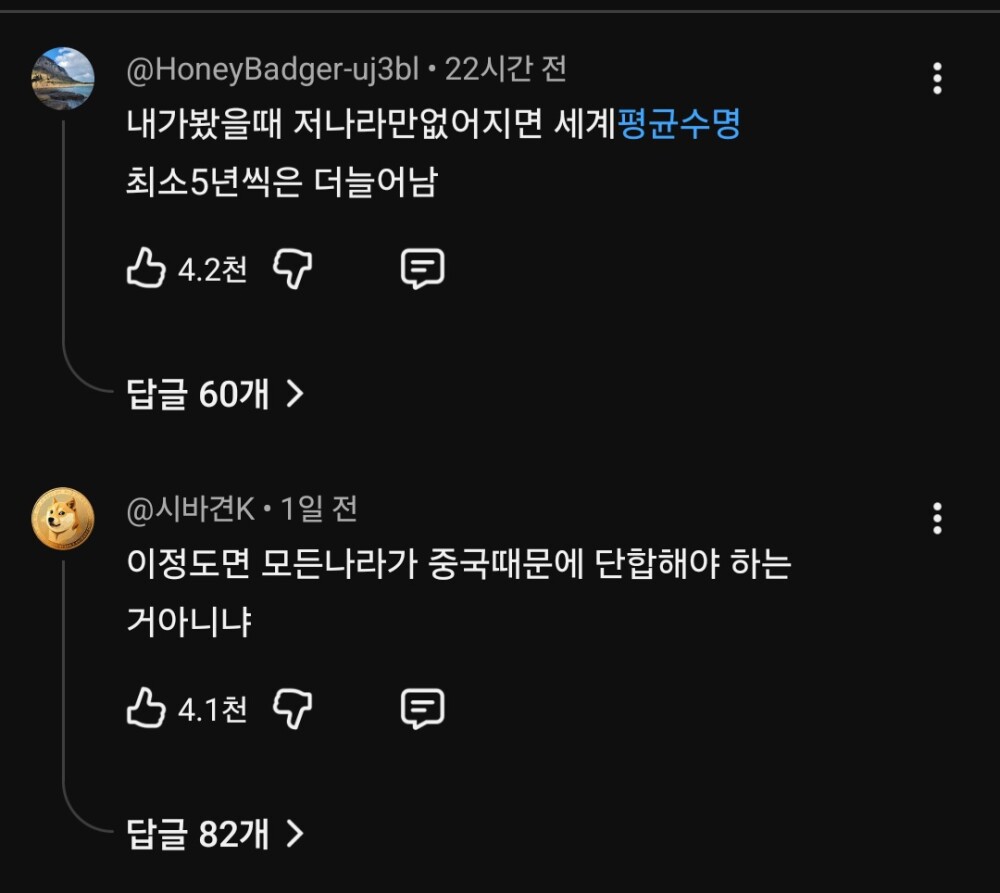Click the 4.1천 like count
Viewport: 1000px width, 893px height.
[x=212, y=710]
